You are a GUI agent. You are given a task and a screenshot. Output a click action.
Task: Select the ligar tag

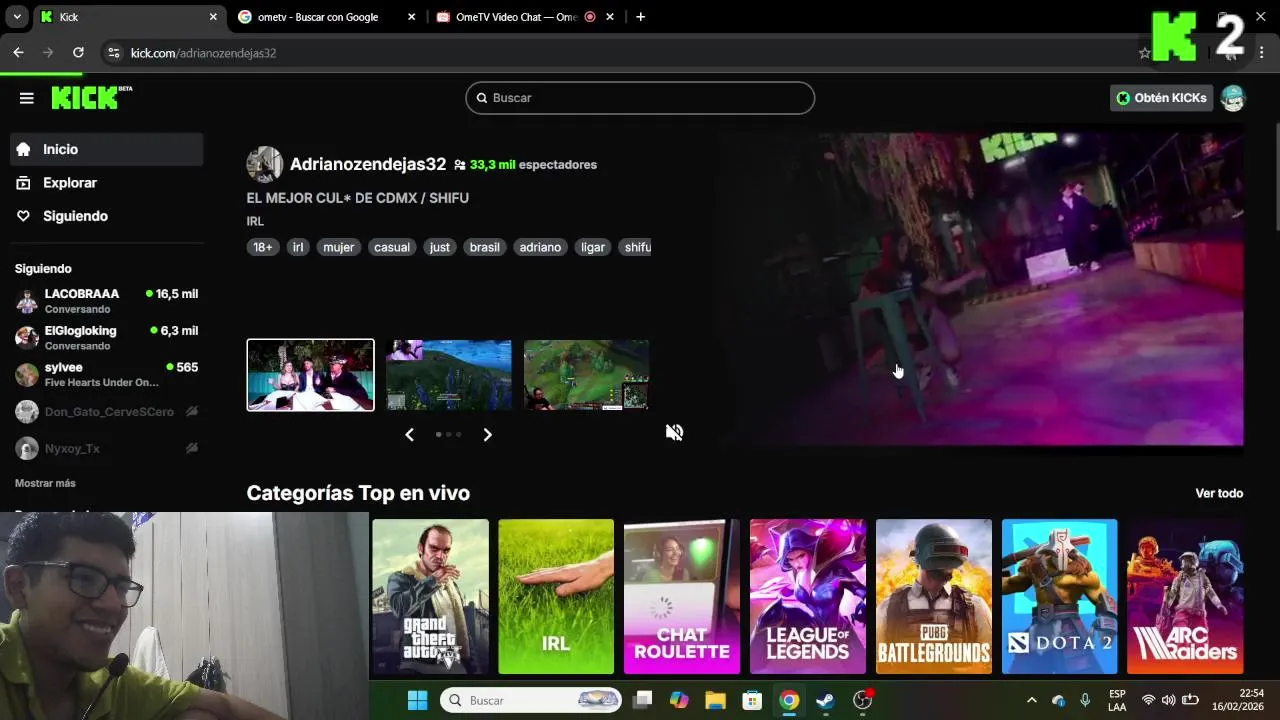coord(593,247)
